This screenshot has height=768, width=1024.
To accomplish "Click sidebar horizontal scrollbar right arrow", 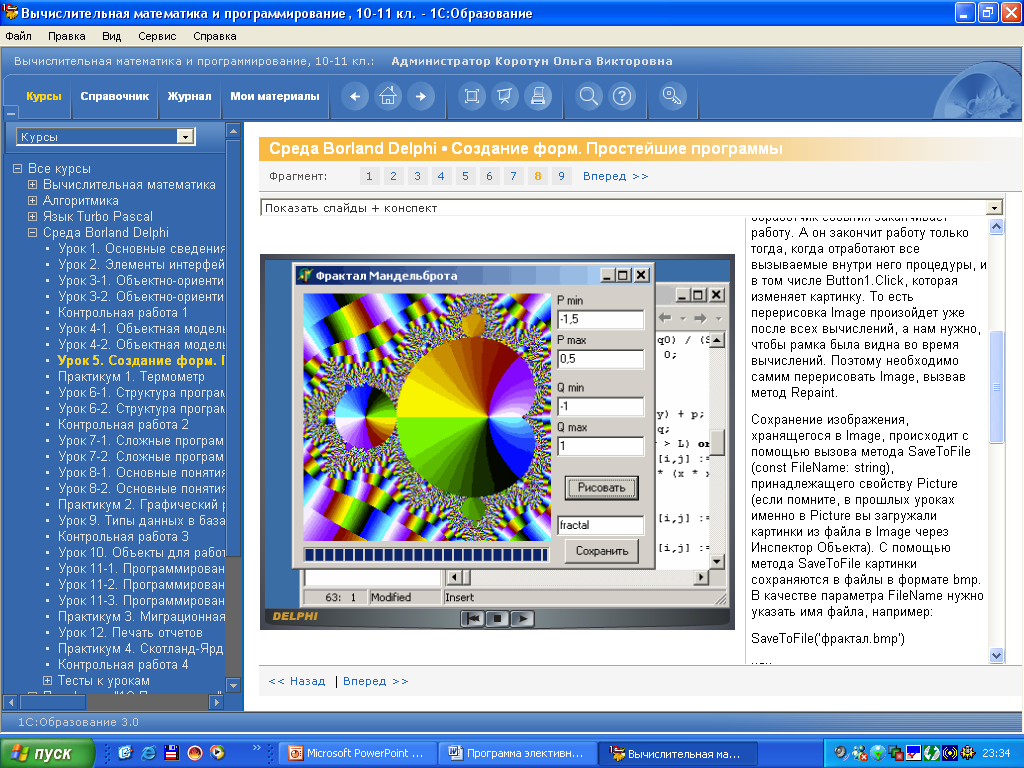I will click(x=217, y=702).
